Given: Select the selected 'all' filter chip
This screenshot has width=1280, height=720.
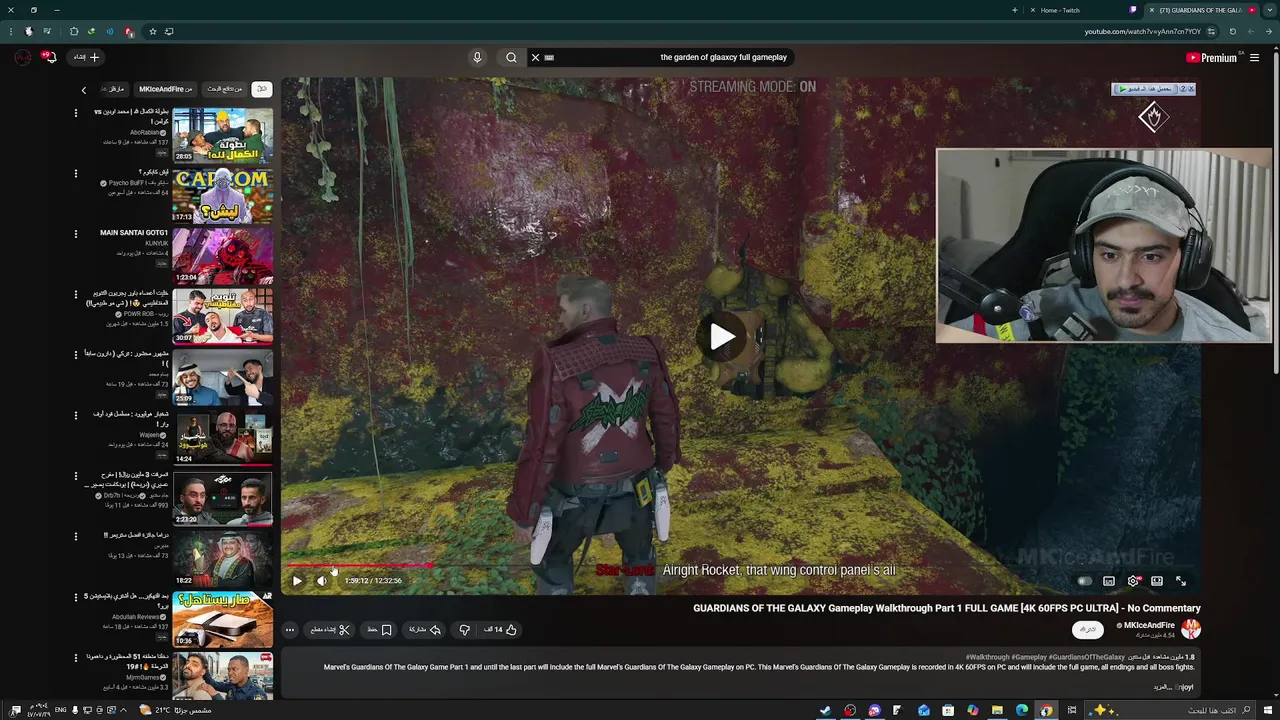Looking at the screenshot, I should (262, 89).
